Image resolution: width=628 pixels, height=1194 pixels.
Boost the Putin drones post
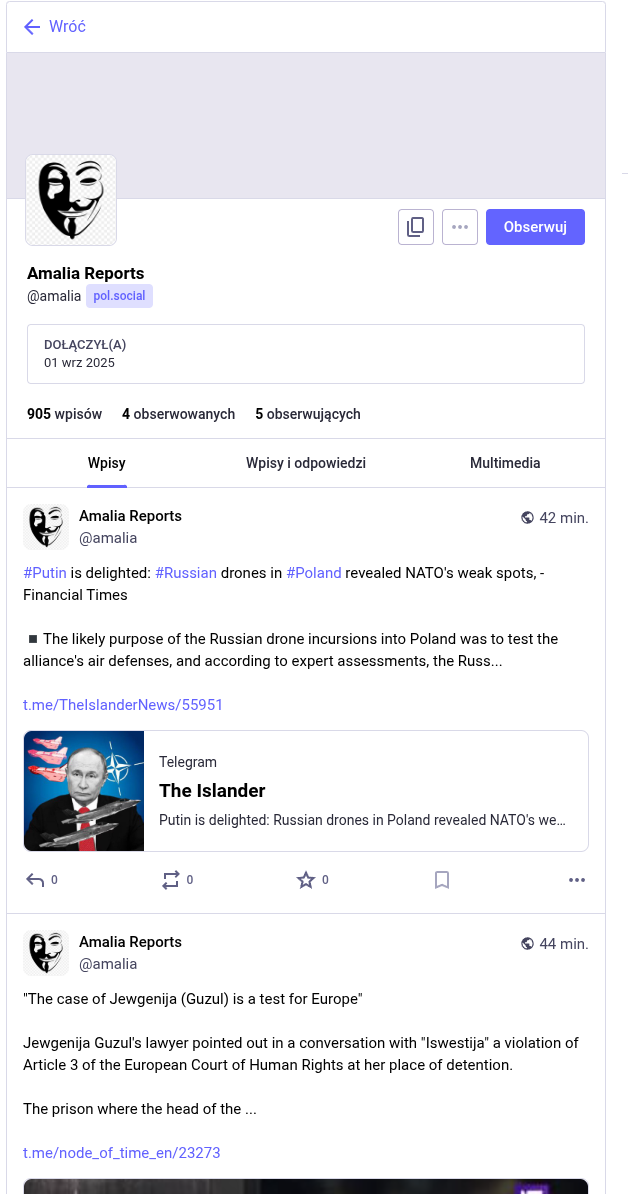coord(171,880)
